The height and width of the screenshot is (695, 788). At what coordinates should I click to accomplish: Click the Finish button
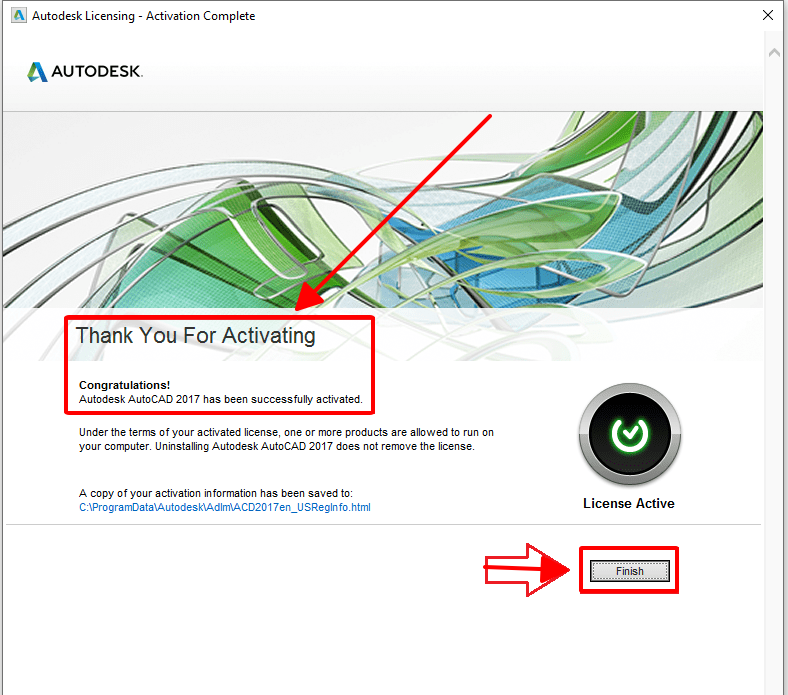tap(629, 571)
